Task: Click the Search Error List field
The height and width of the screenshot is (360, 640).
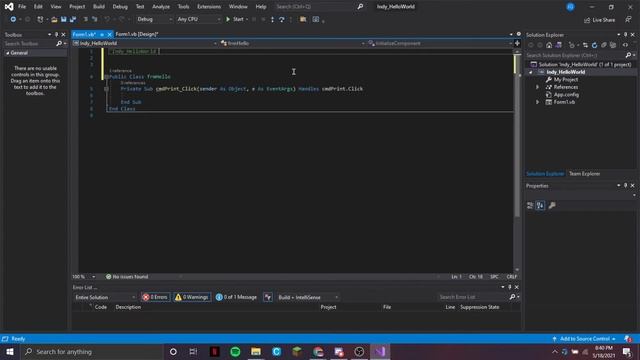Action: point(473,297)
